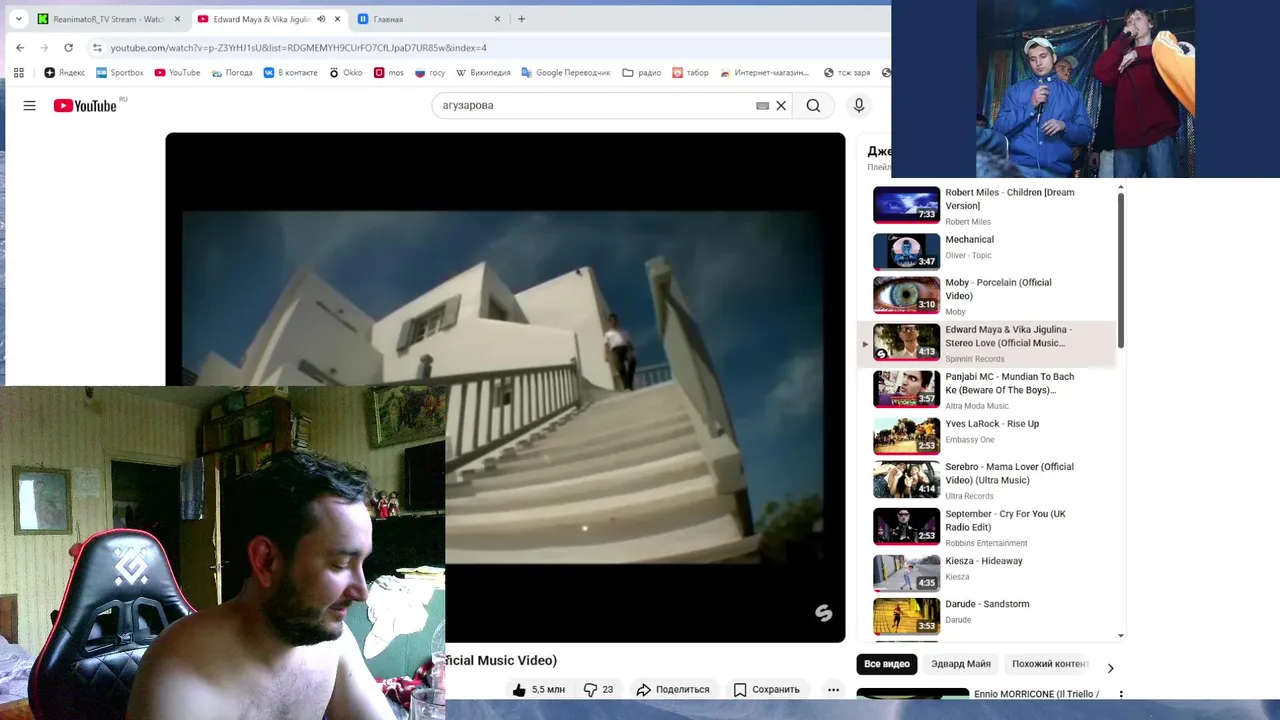This screenshot has width=1280, height=720.
Task: Close the ReanimatoR_TV Stream tab
Action: (177, 19)
